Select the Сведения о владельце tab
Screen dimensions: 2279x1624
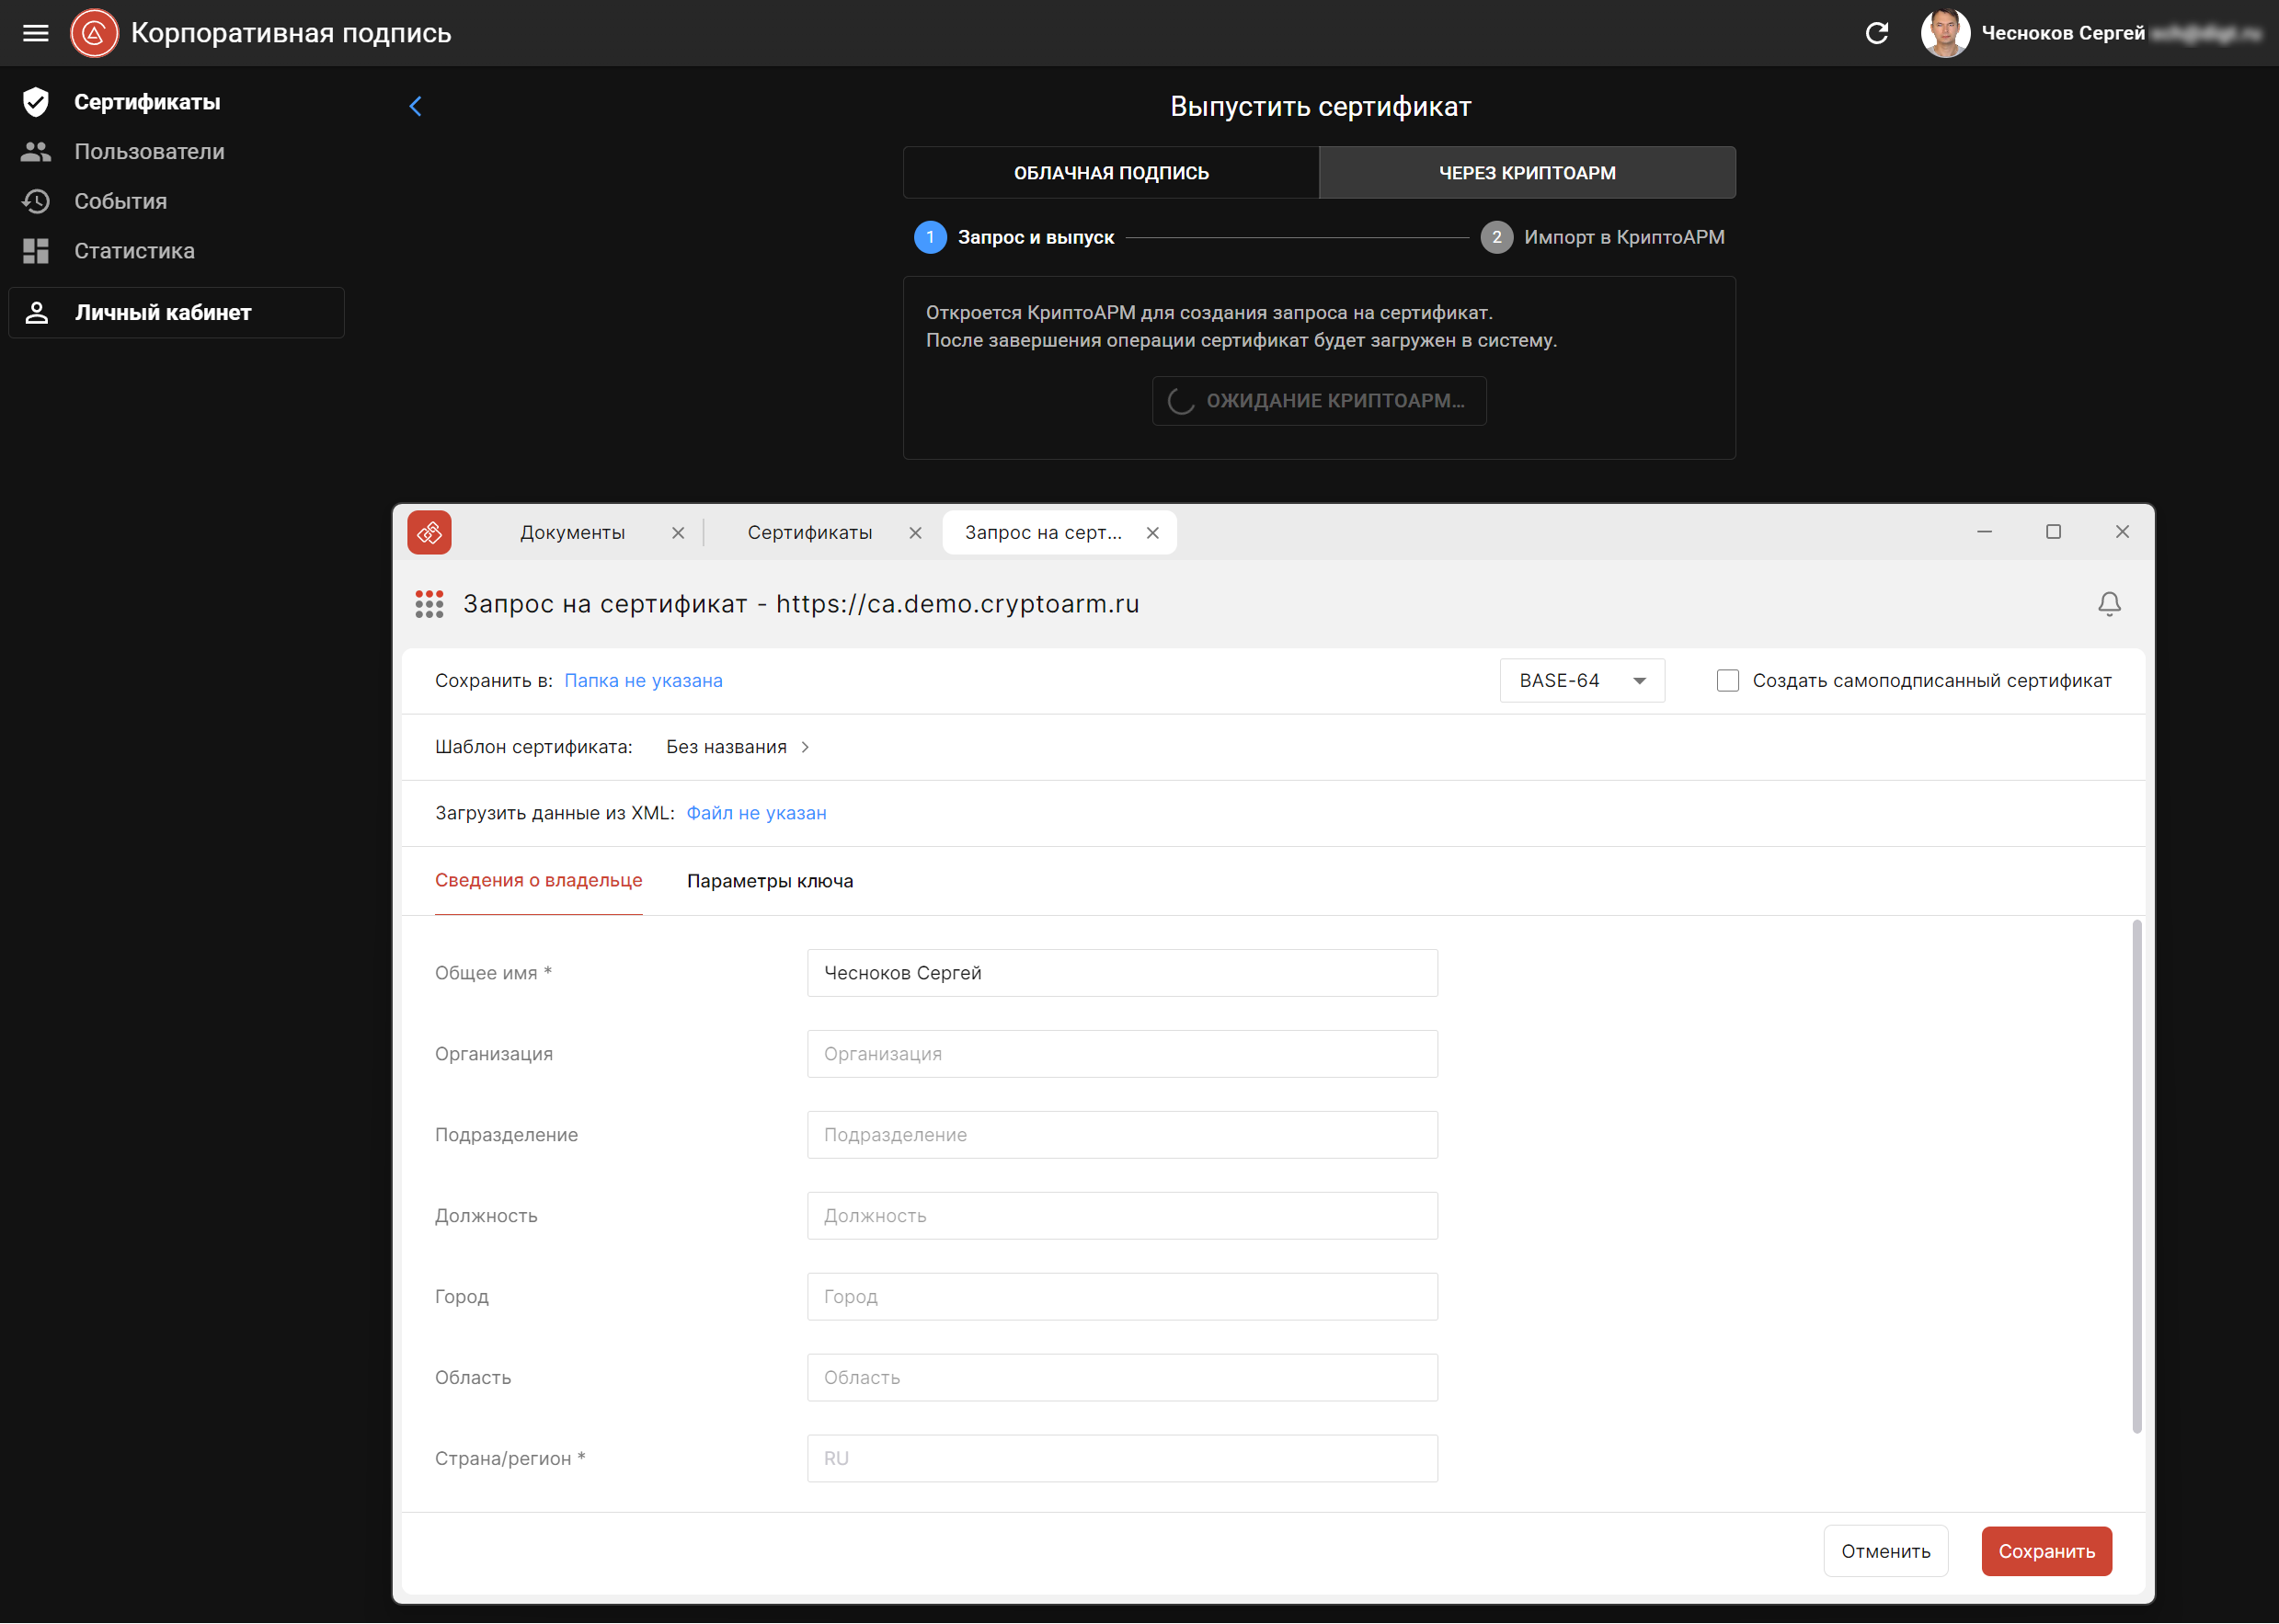[x=538, y=881]
